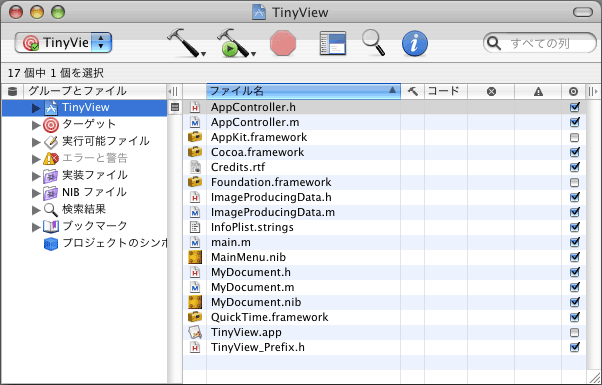The width and height of the screenshot is (602, 385).
Task: Check the TinyView.app target checkbox
Action: (574, 332)
